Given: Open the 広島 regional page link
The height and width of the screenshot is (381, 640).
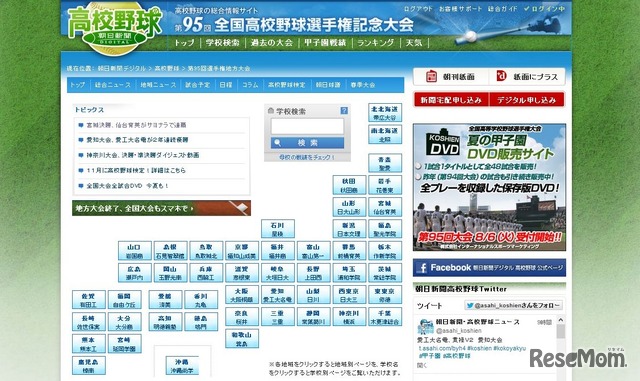Looking at the screenshot, I should pos(134,269).
